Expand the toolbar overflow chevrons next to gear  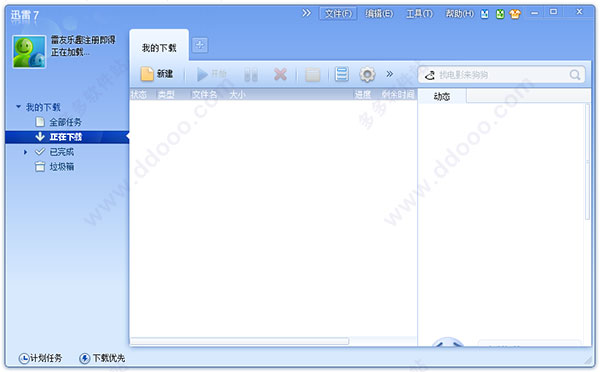click(x=390, y=74)
